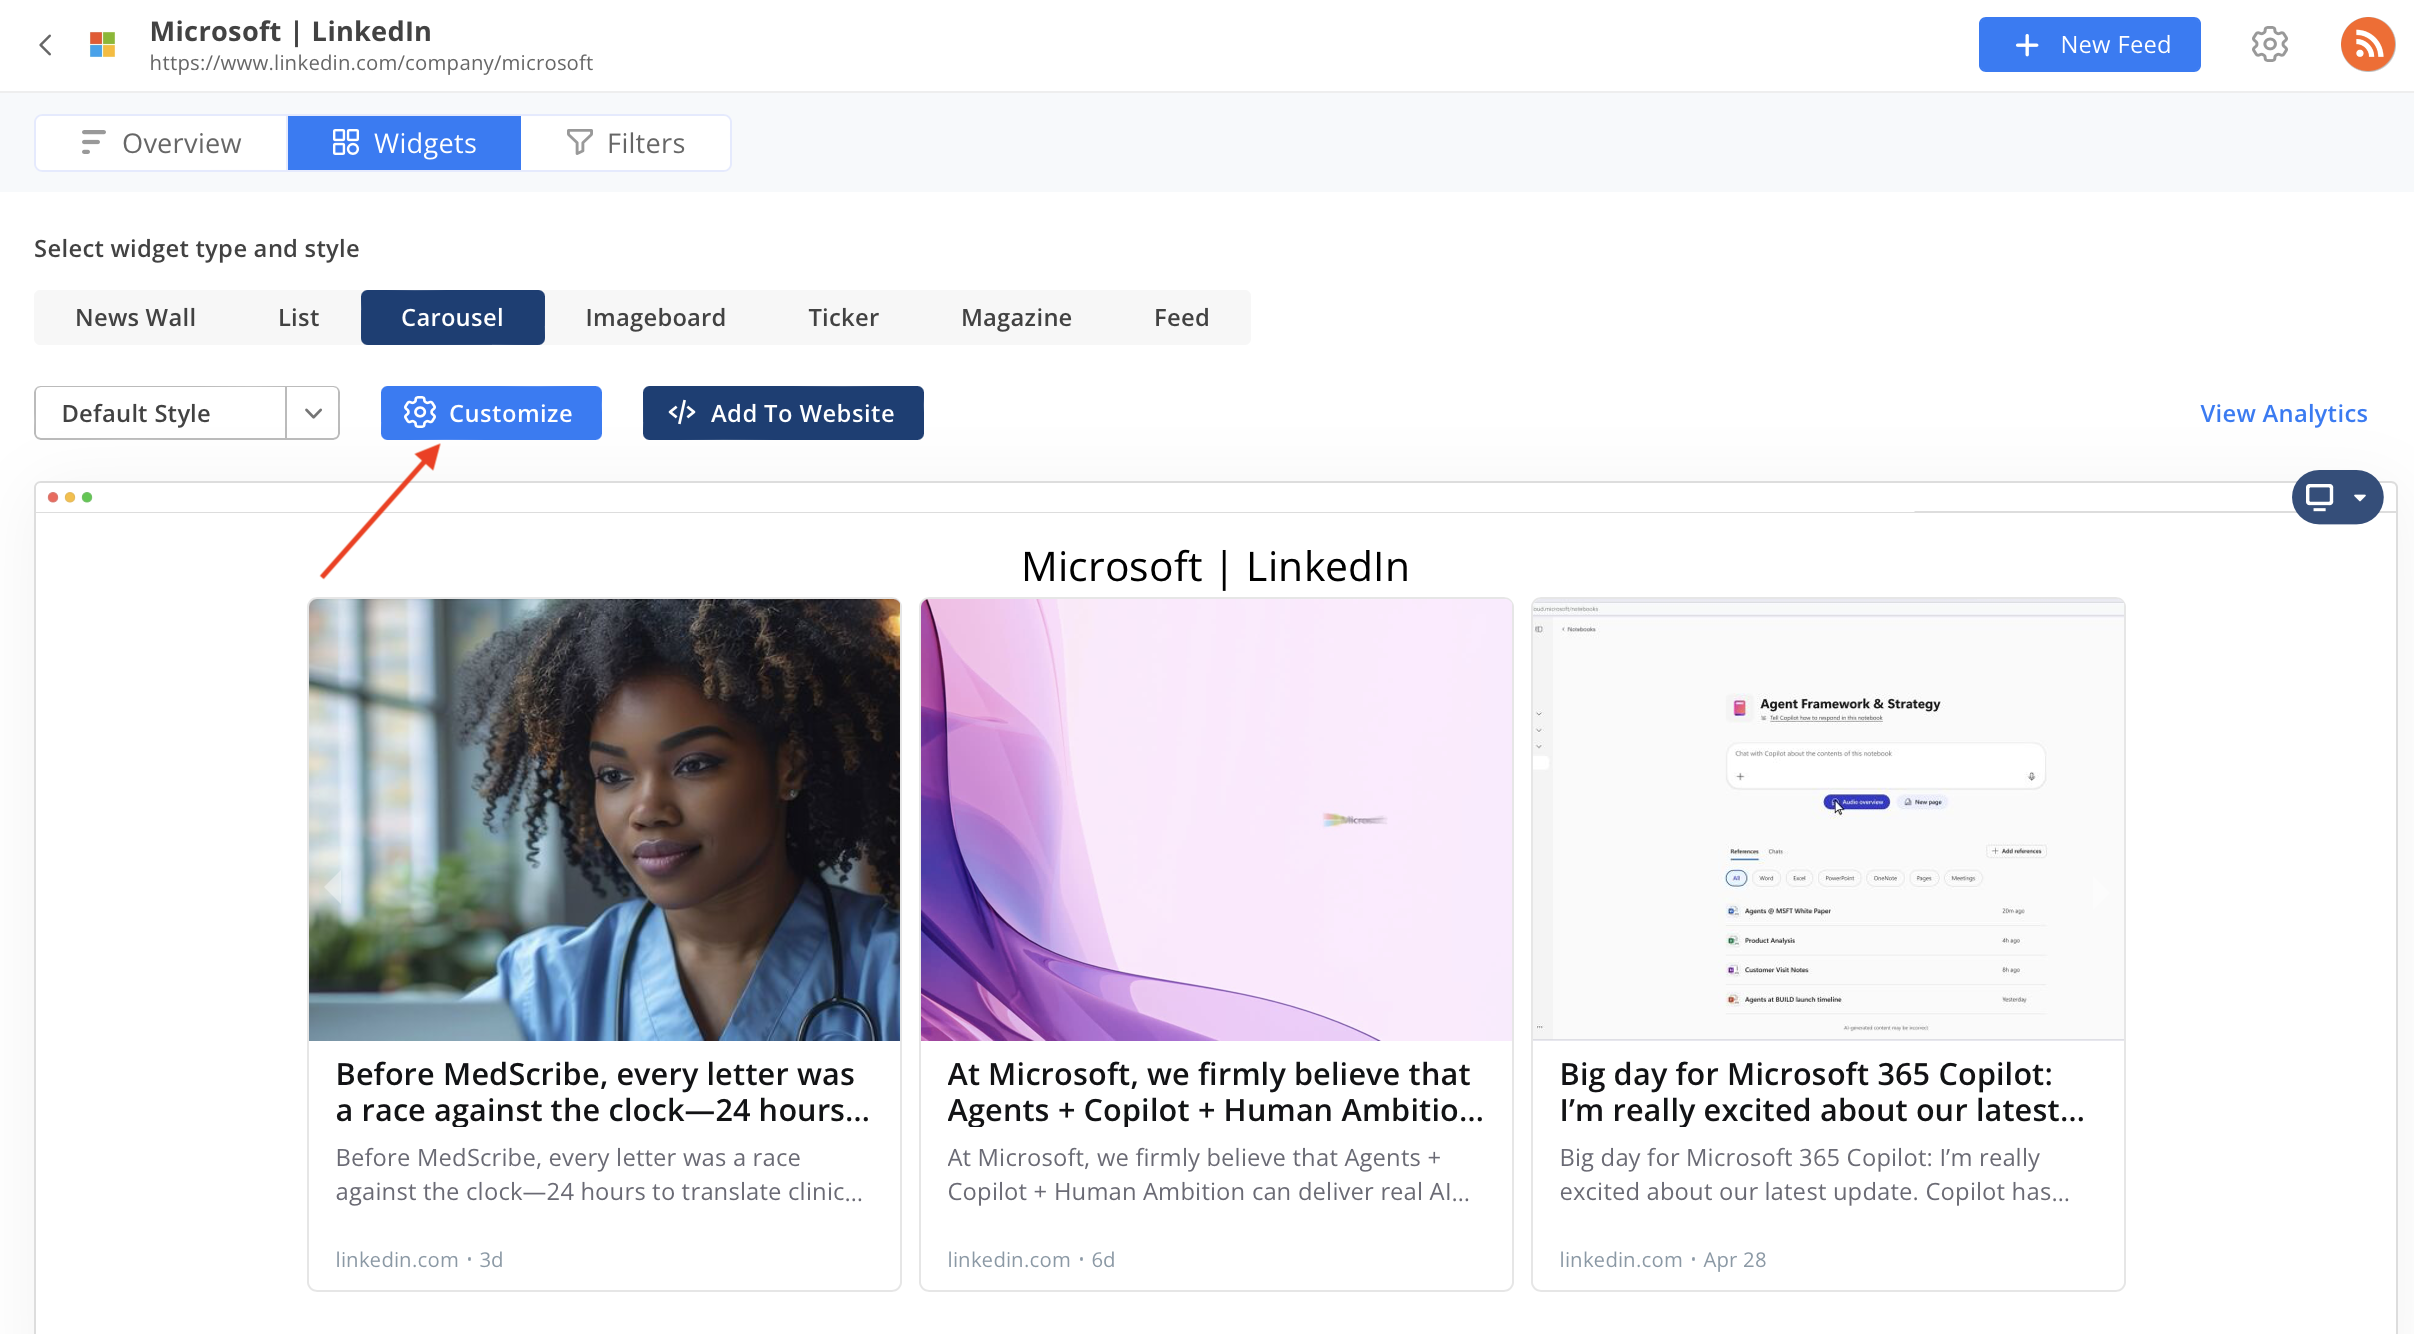2414x1334 pixels.
Task: Select the Carousel widget type
Action: click(452, 317)
